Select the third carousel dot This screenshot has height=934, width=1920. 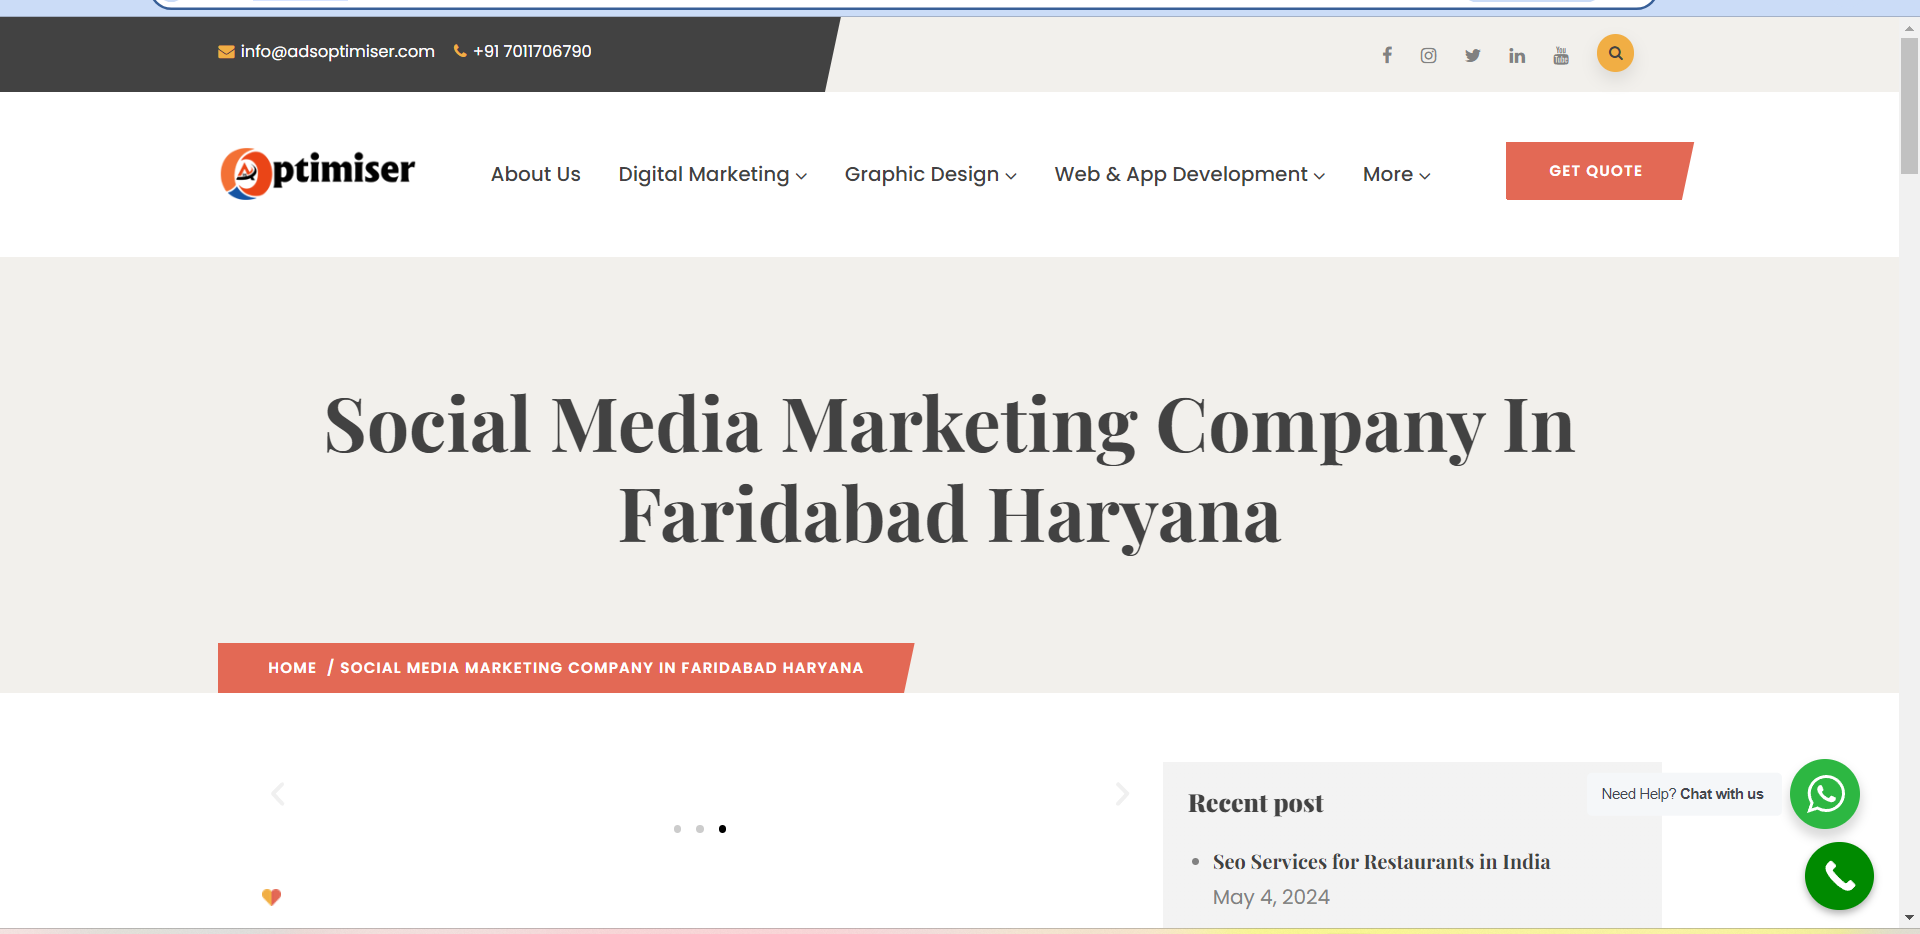point(722,829)
